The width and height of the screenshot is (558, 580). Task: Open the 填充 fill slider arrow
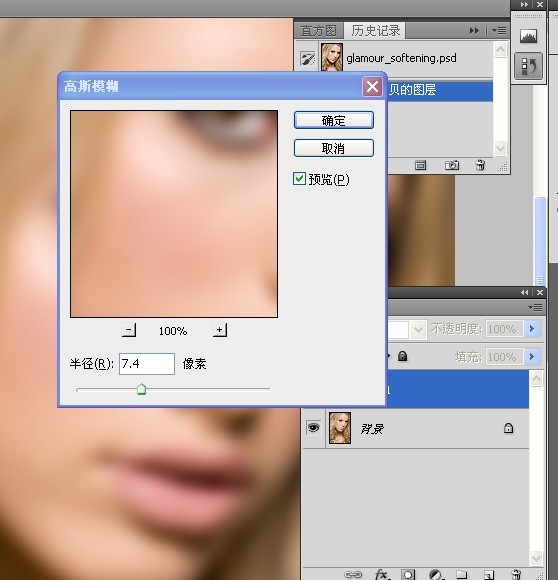point(532,357)
